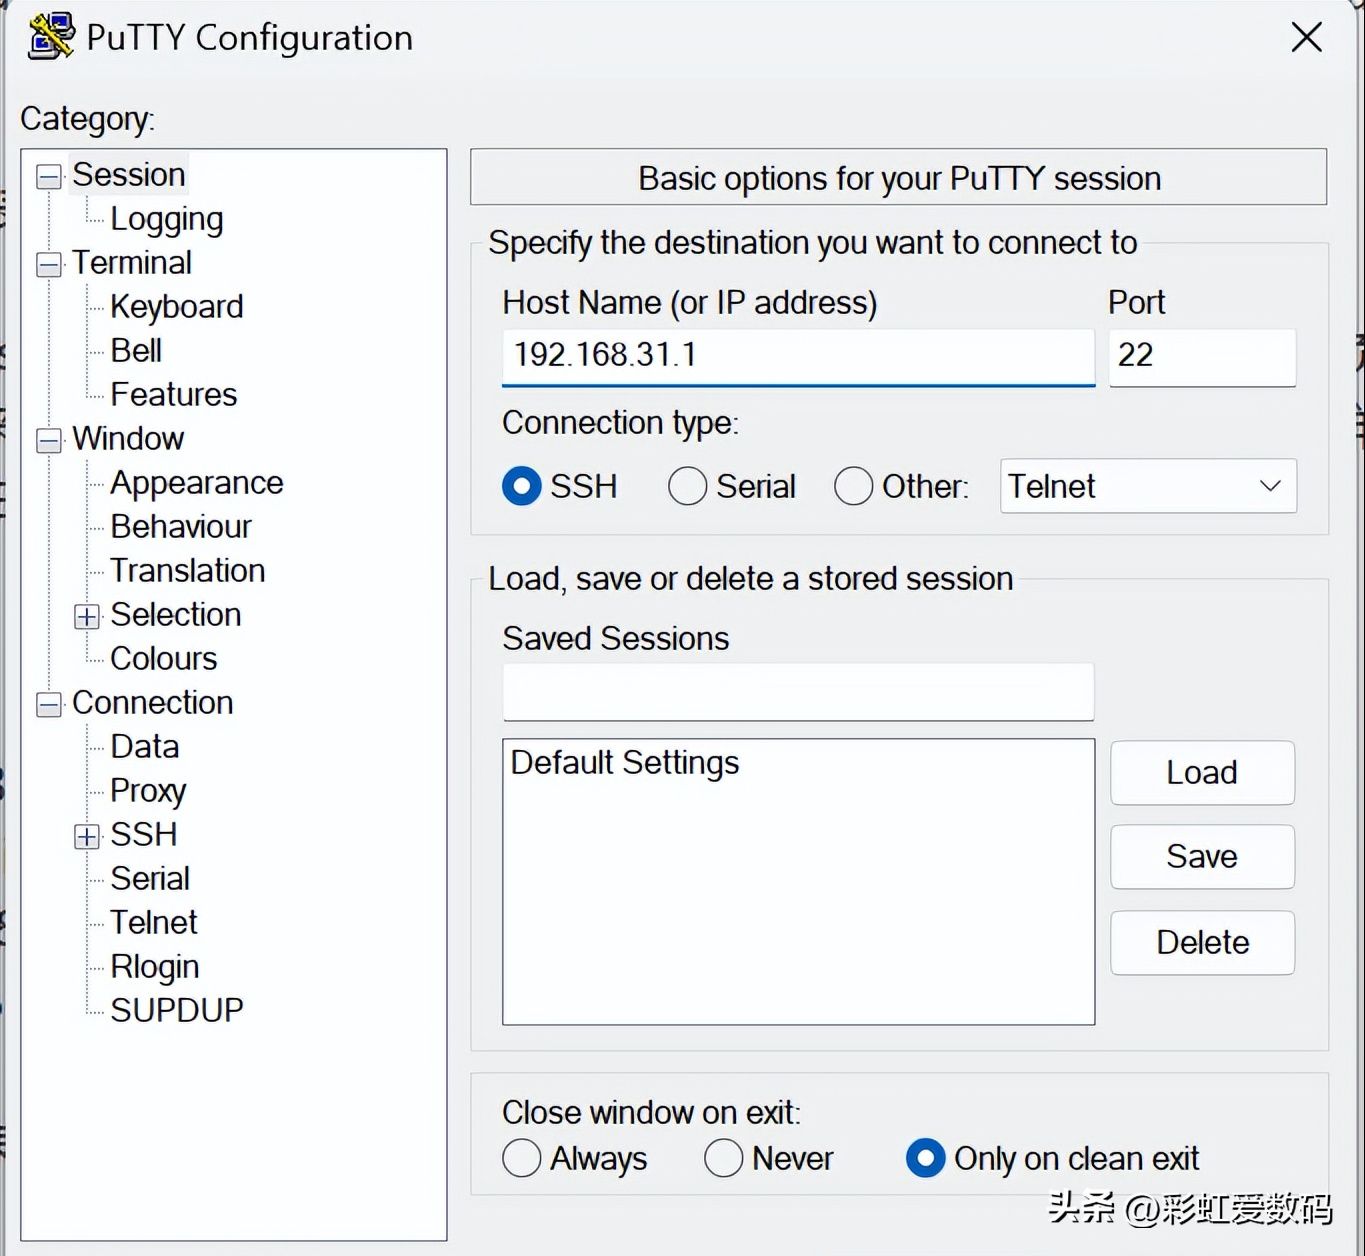The width and height of the screenshot is (1365, 1256).
Task: Choose Always for close window on exit
Action: click(521, 1159)
